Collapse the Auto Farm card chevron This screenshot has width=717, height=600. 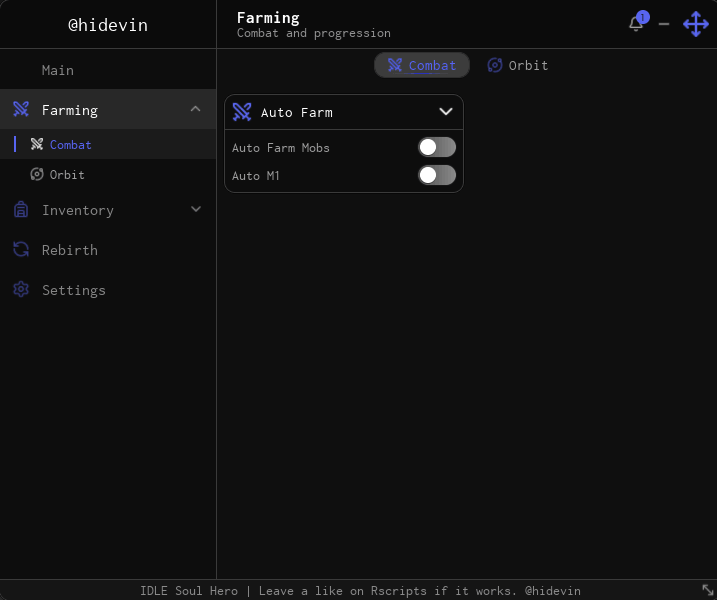(446, 112)
